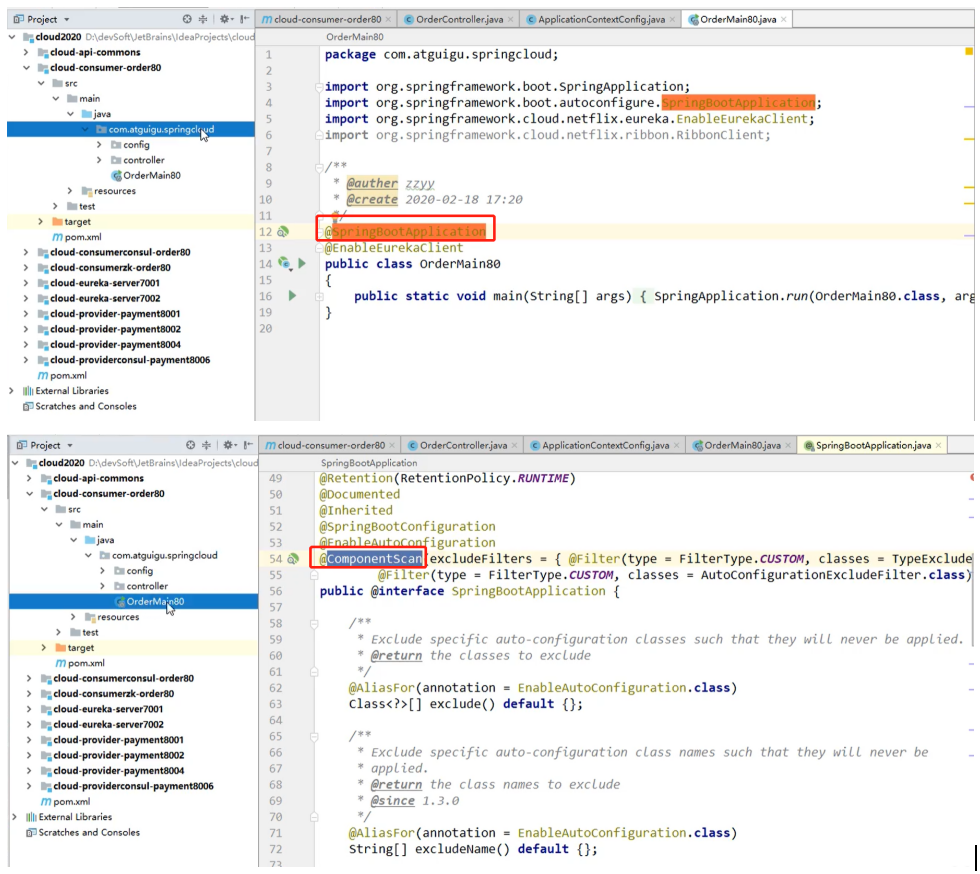Click highlighted @SpringBootApplication annotation on line 12

click(x=404, y=231)
